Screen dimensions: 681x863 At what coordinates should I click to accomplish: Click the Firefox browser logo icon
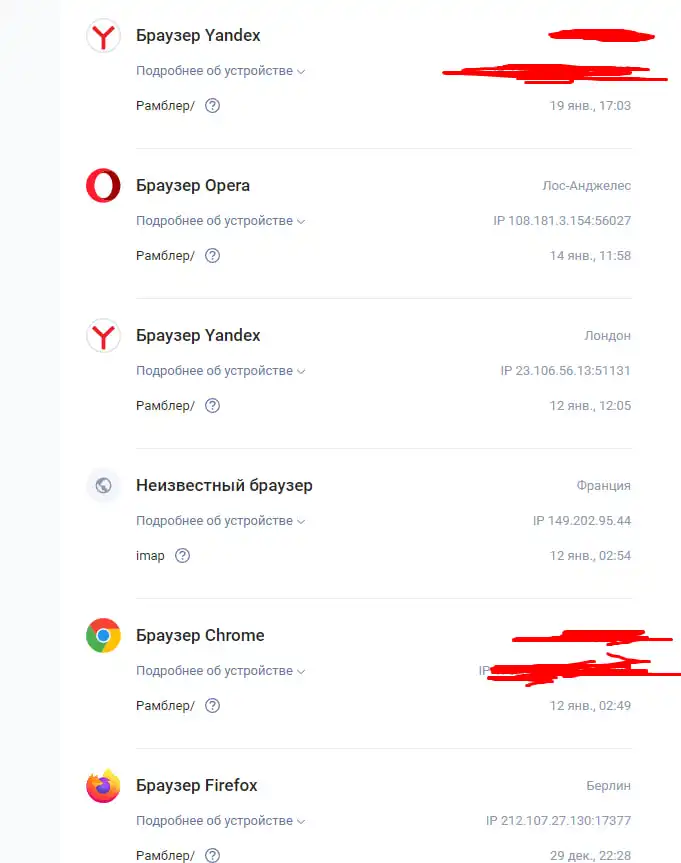point(103,785)
